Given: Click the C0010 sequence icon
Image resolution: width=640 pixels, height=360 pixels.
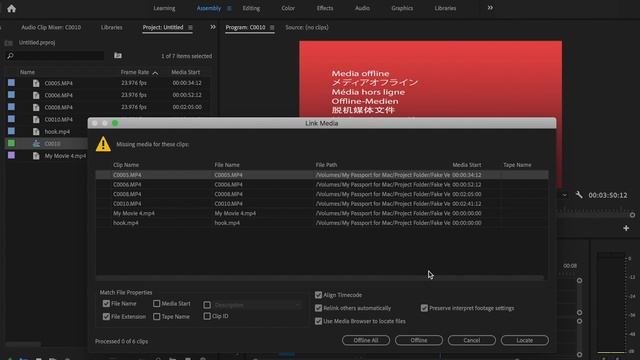Looking at the screenshot, I should [36, 144].
